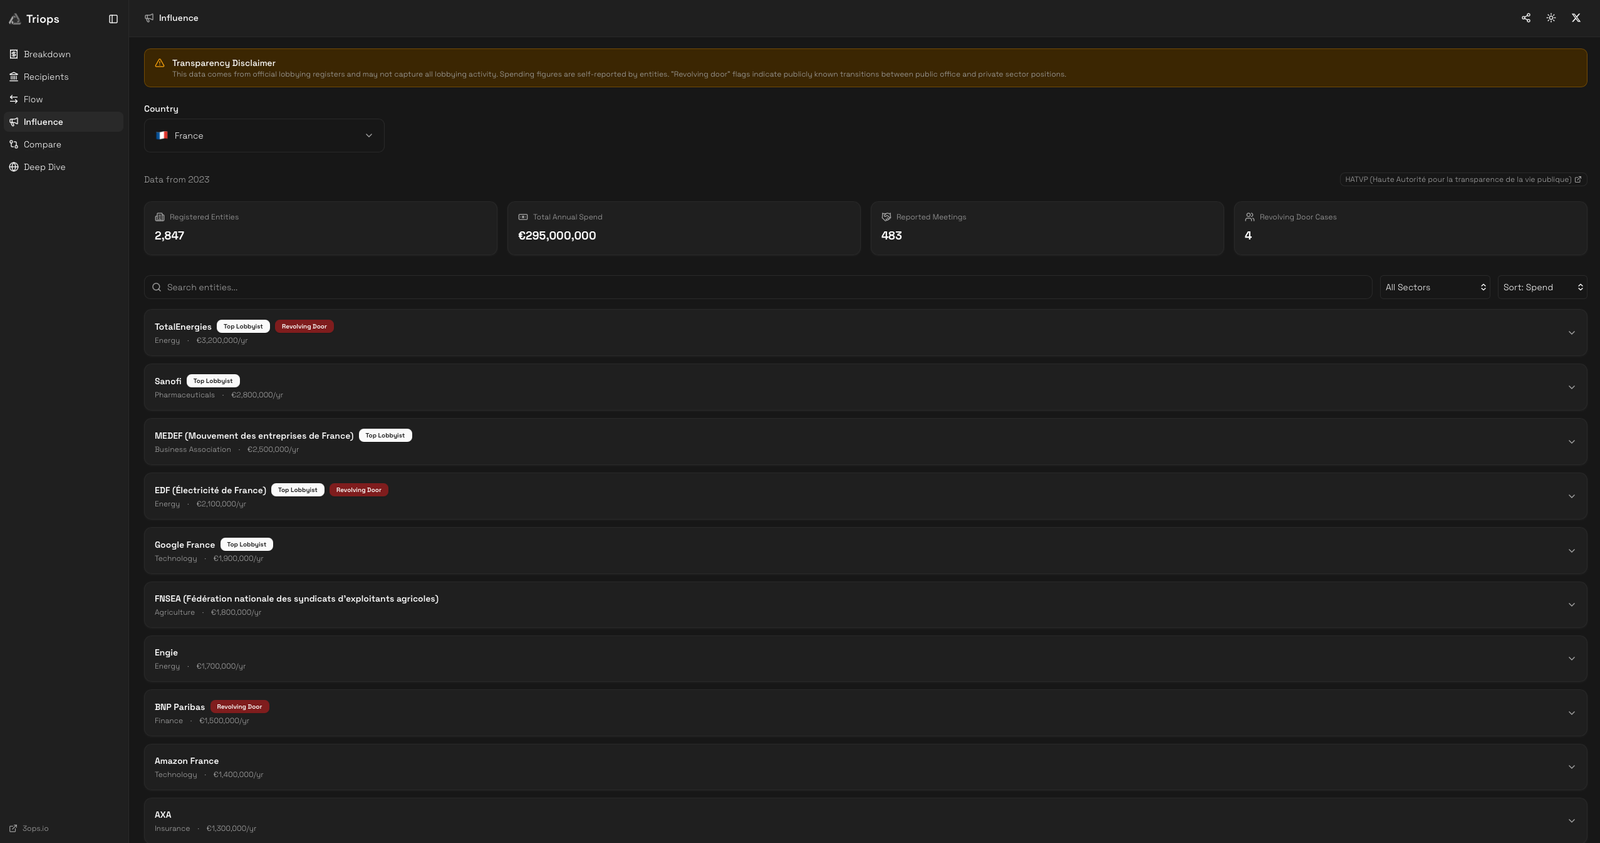Click the Triops logo icon
Viewport: 1600px width, 843px height.
click(15, 19)
